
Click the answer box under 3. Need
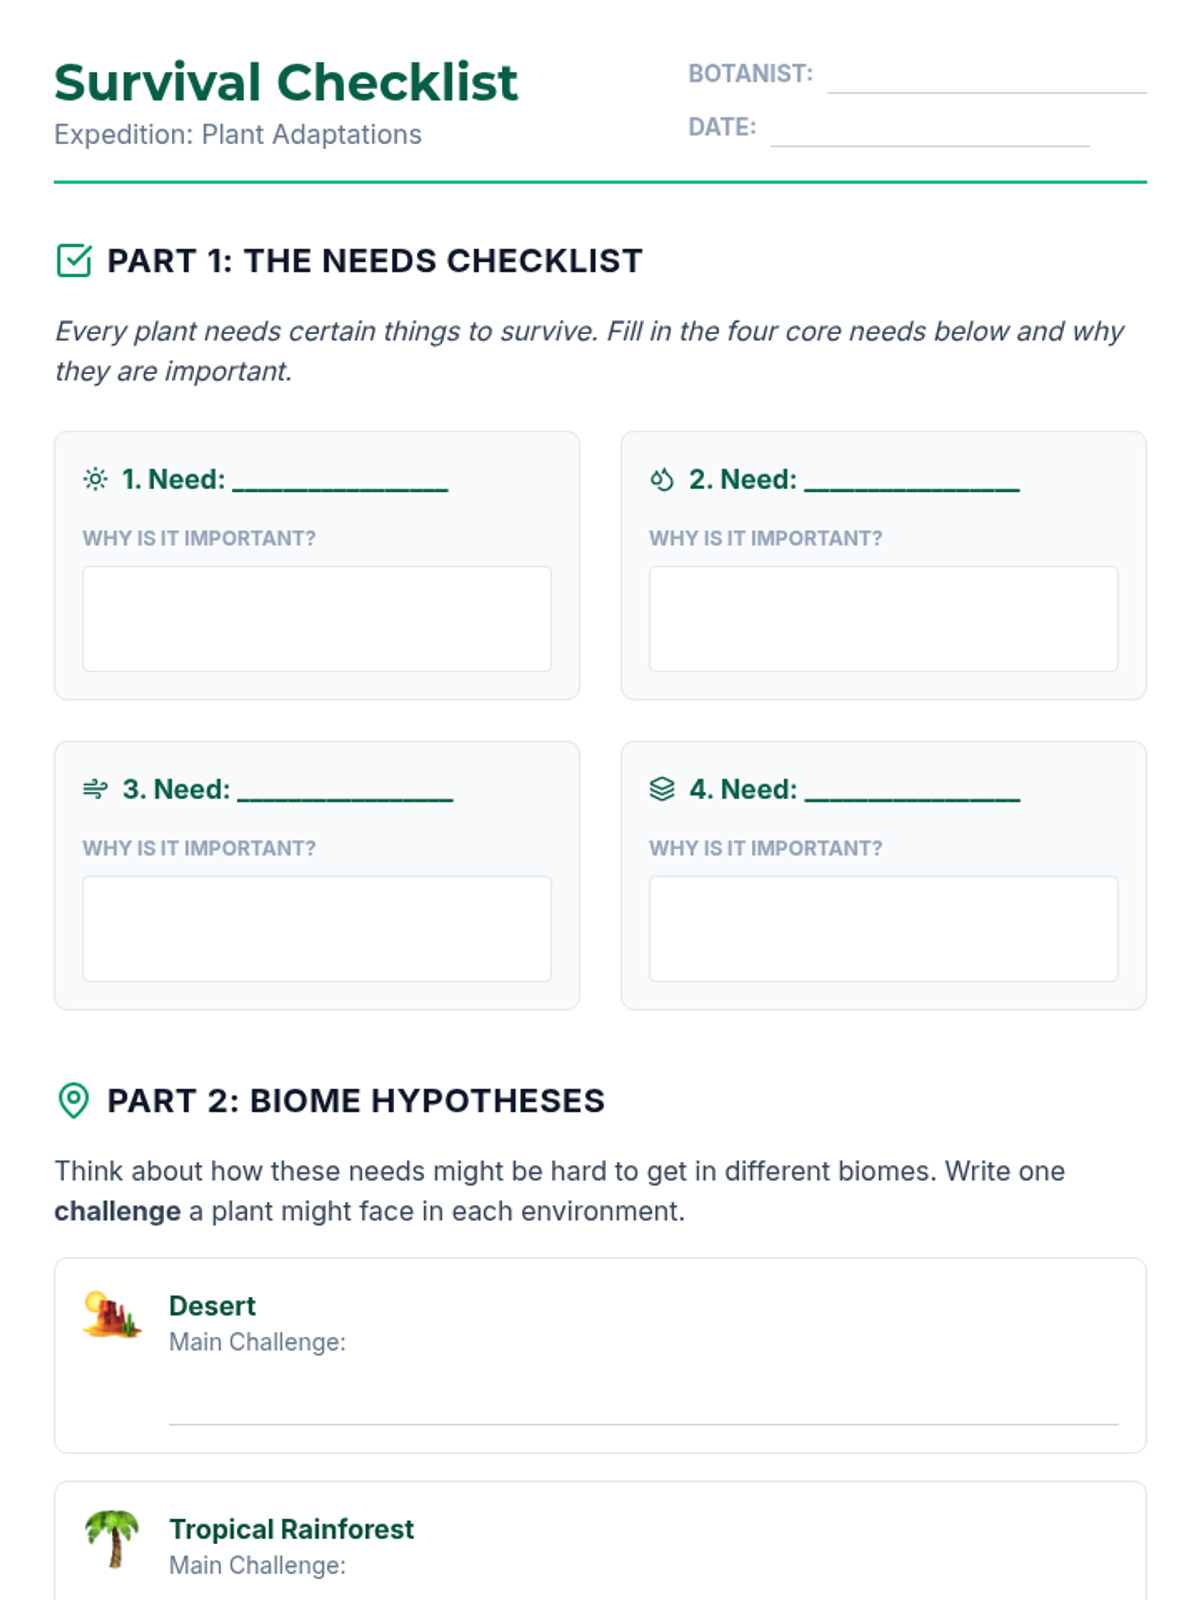[317, 929]
